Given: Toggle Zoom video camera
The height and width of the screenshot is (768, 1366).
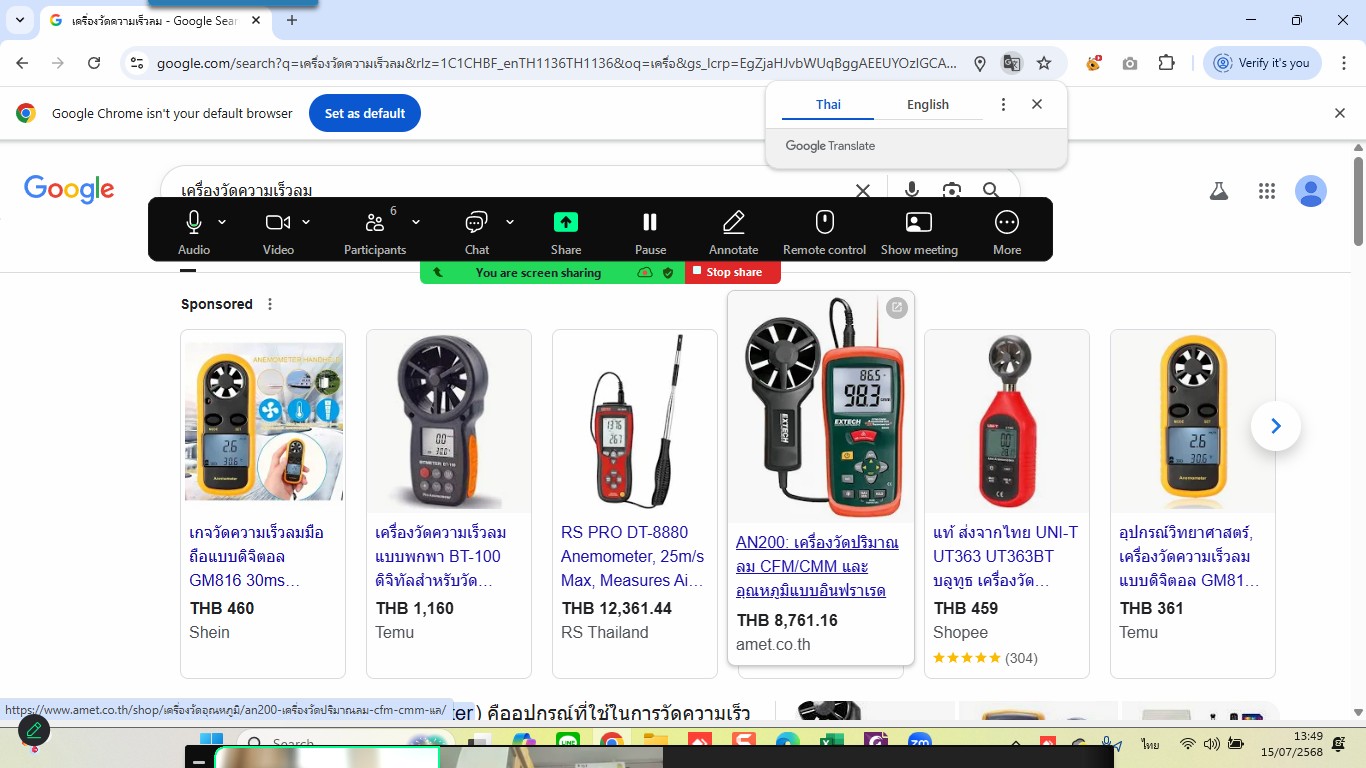Looking at the screenshot, I should 278,232.
